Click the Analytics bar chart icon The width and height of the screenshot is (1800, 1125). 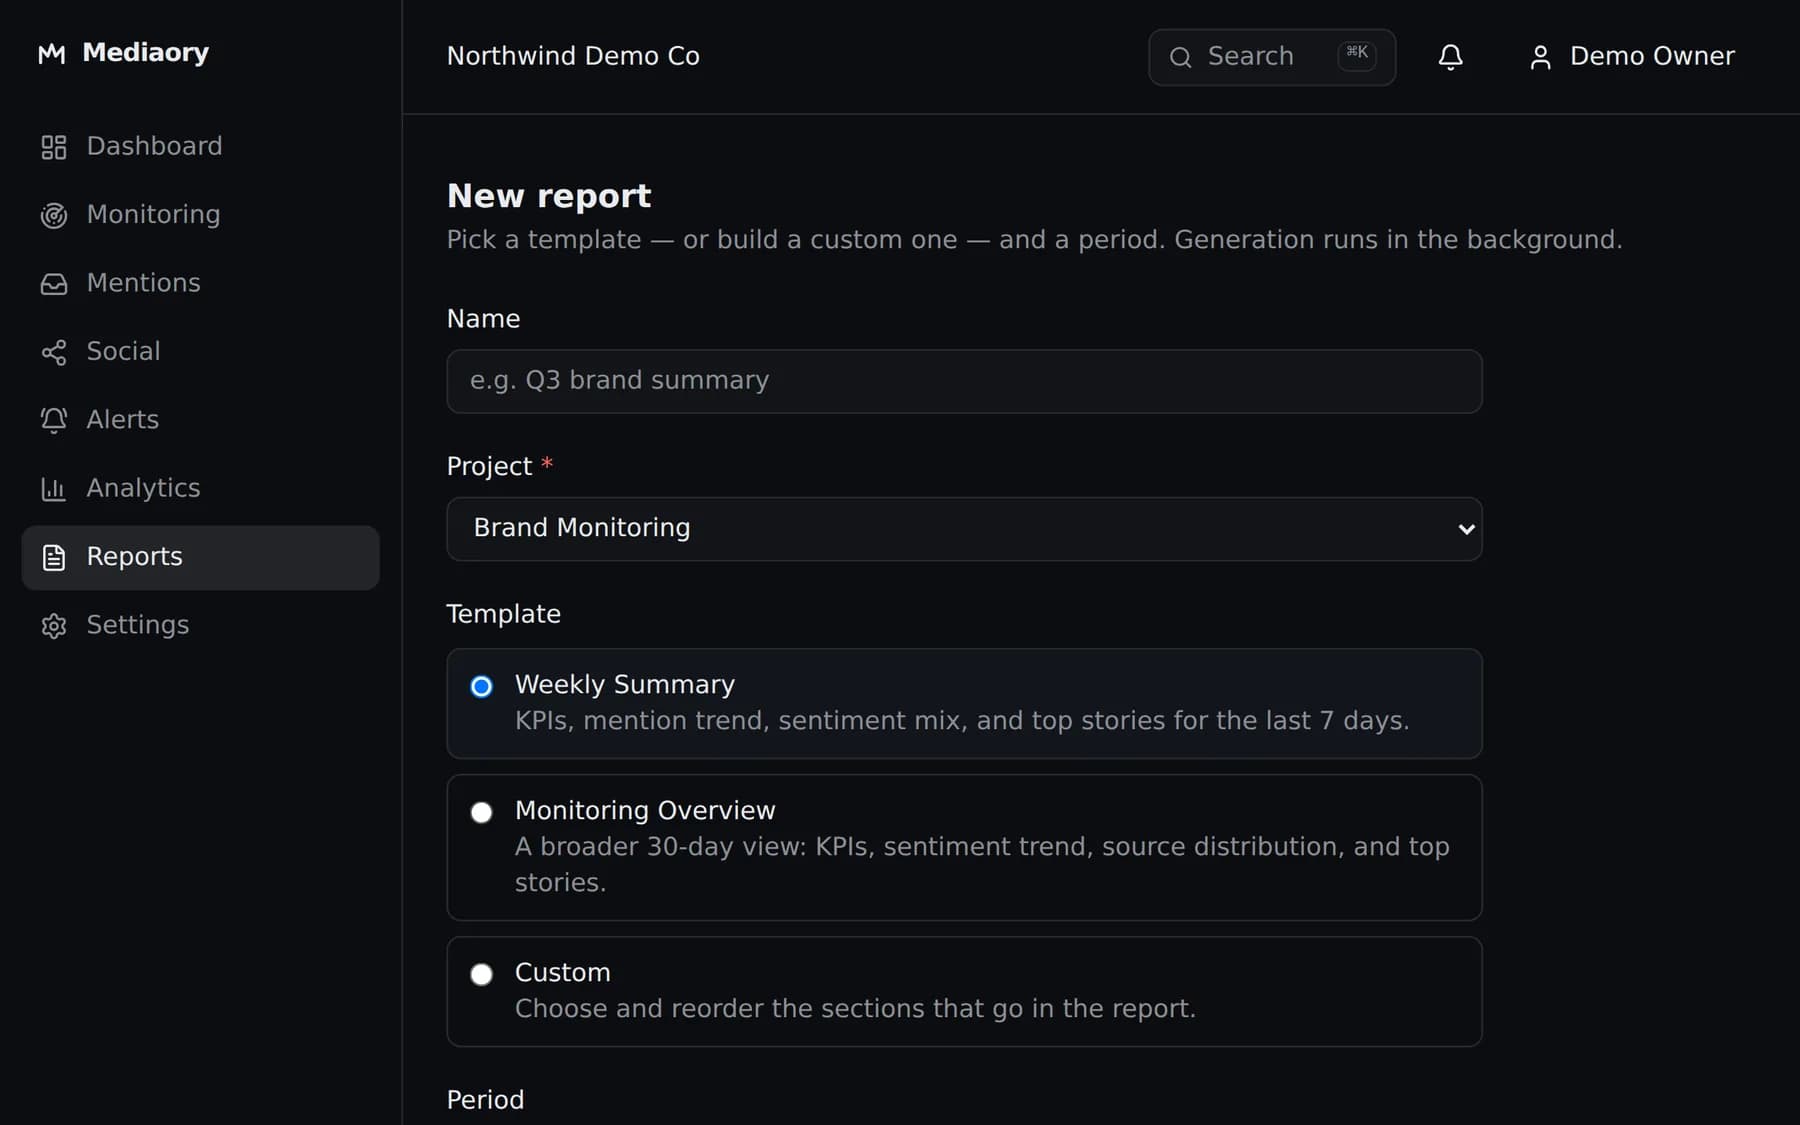[x=54, y=489]
